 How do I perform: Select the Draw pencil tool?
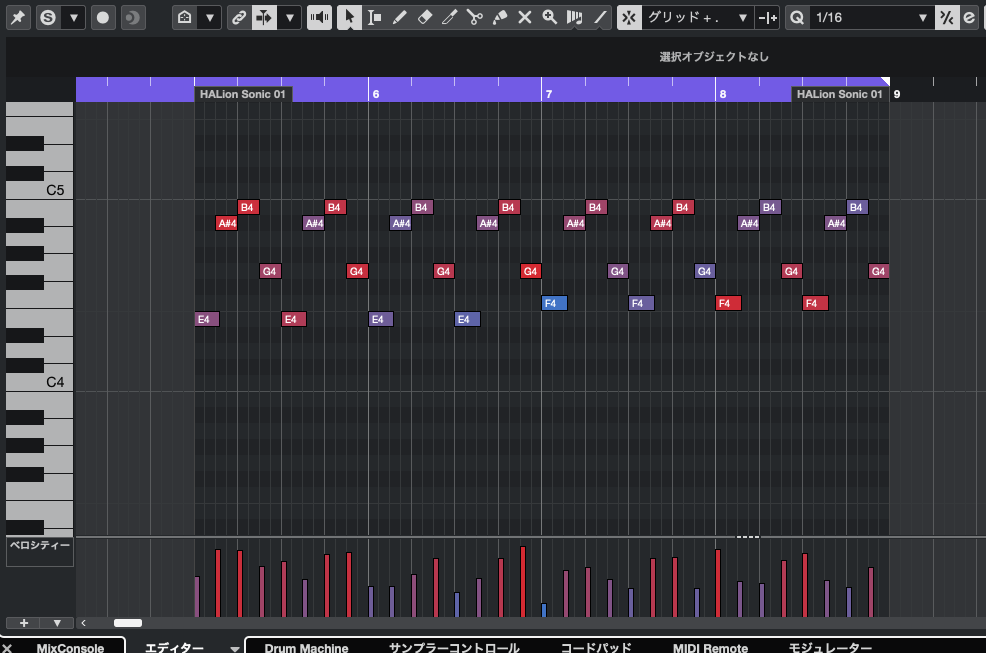coord(399,17)
